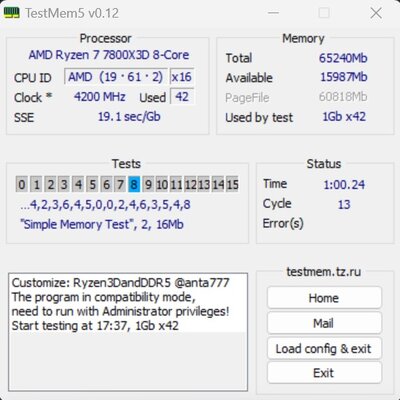The width and height of the screenshot is (400, 400).
Task: Select test box number 4
Action: pos(78,184)
